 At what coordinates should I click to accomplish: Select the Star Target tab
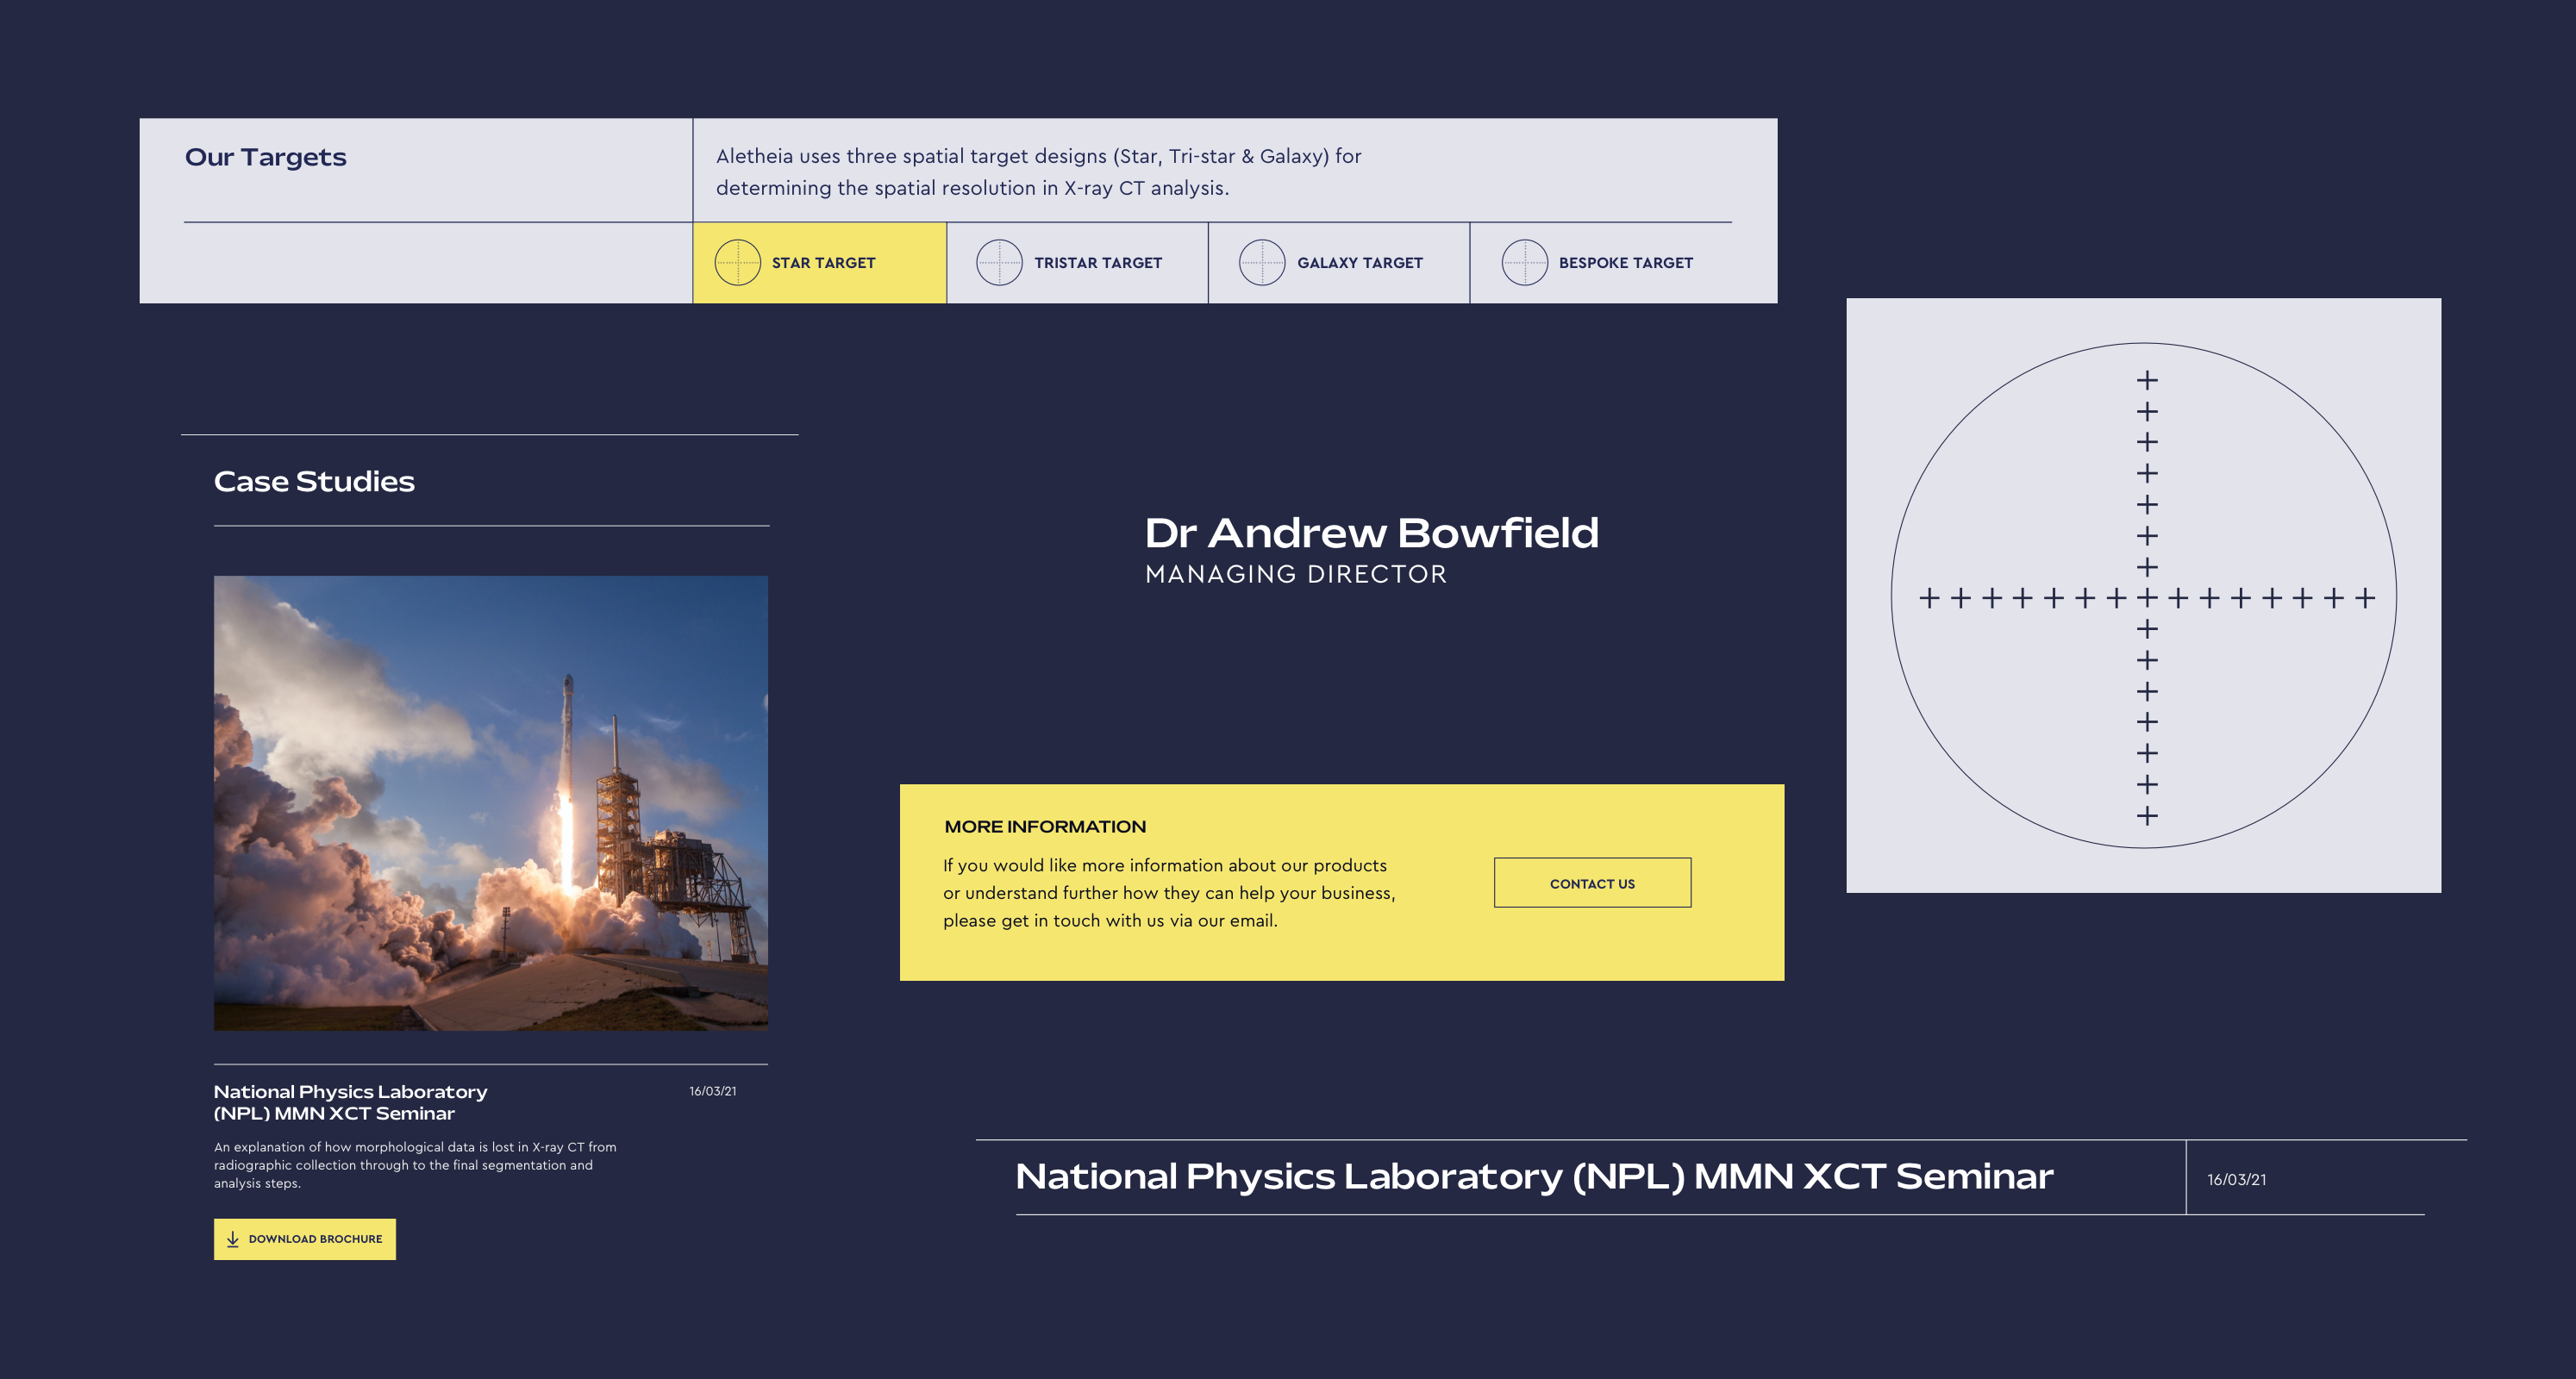(820, 263)
